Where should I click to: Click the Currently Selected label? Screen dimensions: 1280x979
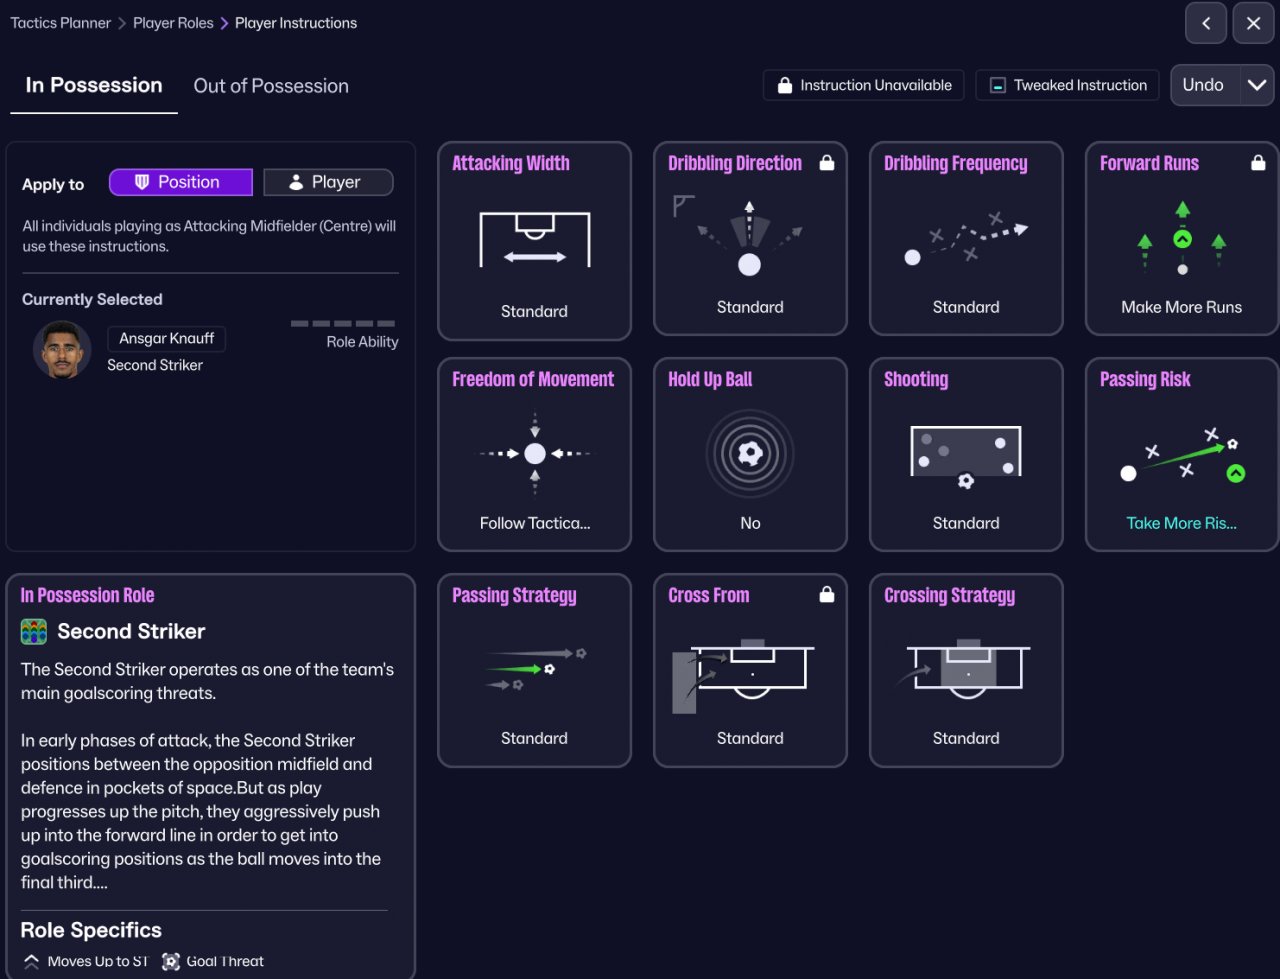click(x=92, y=299)
